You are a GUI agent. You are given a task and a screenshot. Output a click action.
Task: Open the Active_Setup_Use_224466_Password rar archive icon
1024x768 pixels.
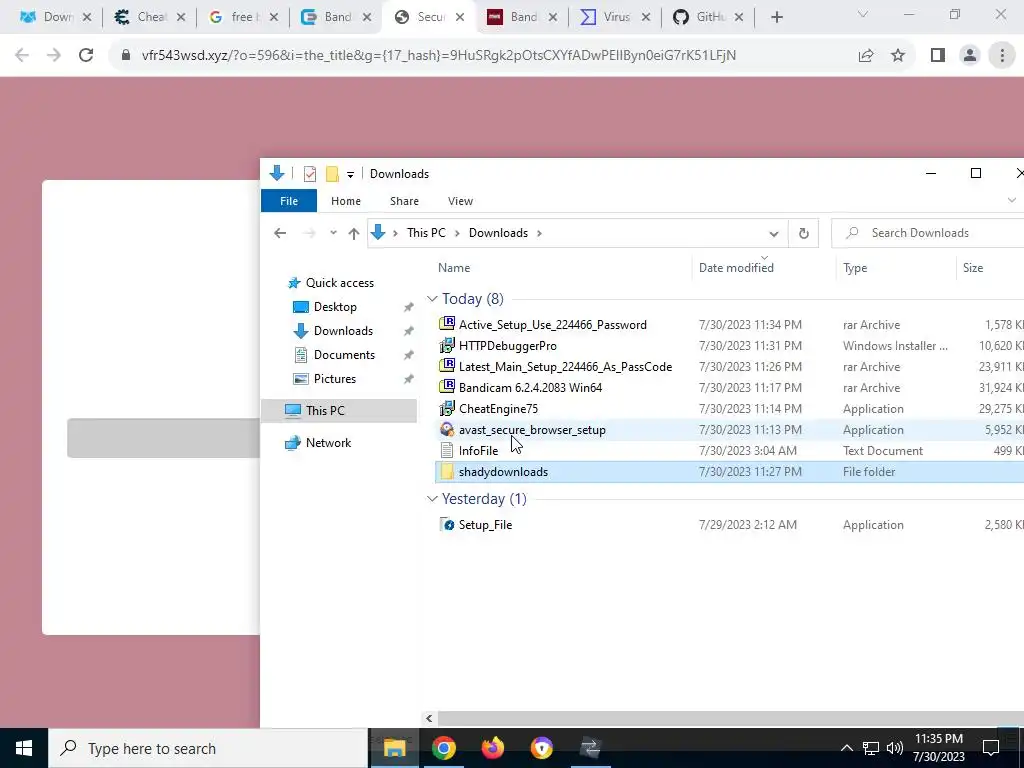[x=447, y=325]
